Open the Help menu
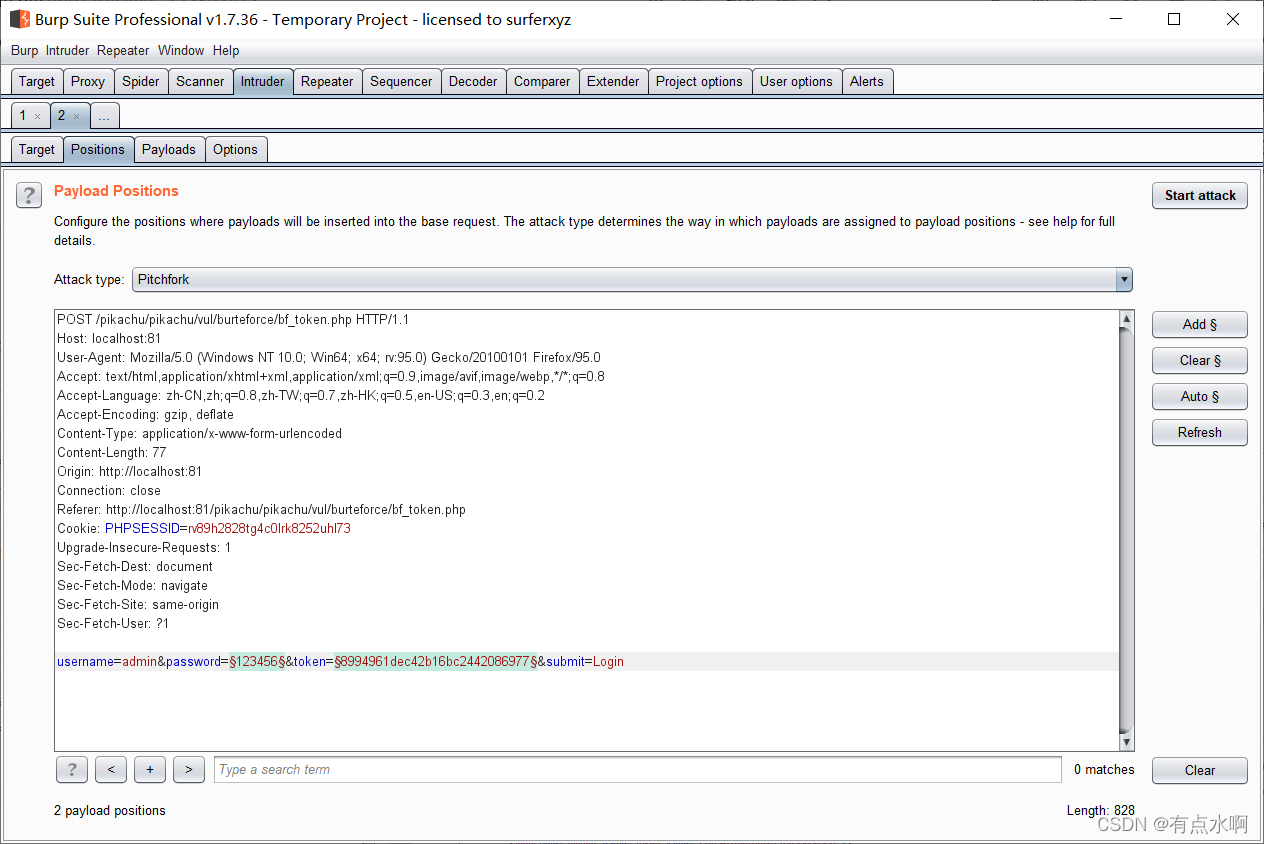Viewport: 1264px width, 844px height. pyautogui.click(x=226, y=50)
